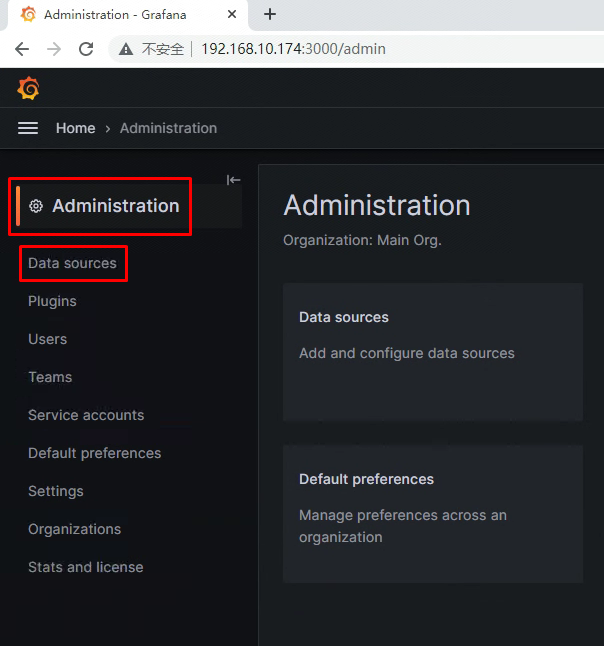Click the Data sources card title
Image resolution: width=604 pixels, height=646 pixels.
[x=344, y=317]
